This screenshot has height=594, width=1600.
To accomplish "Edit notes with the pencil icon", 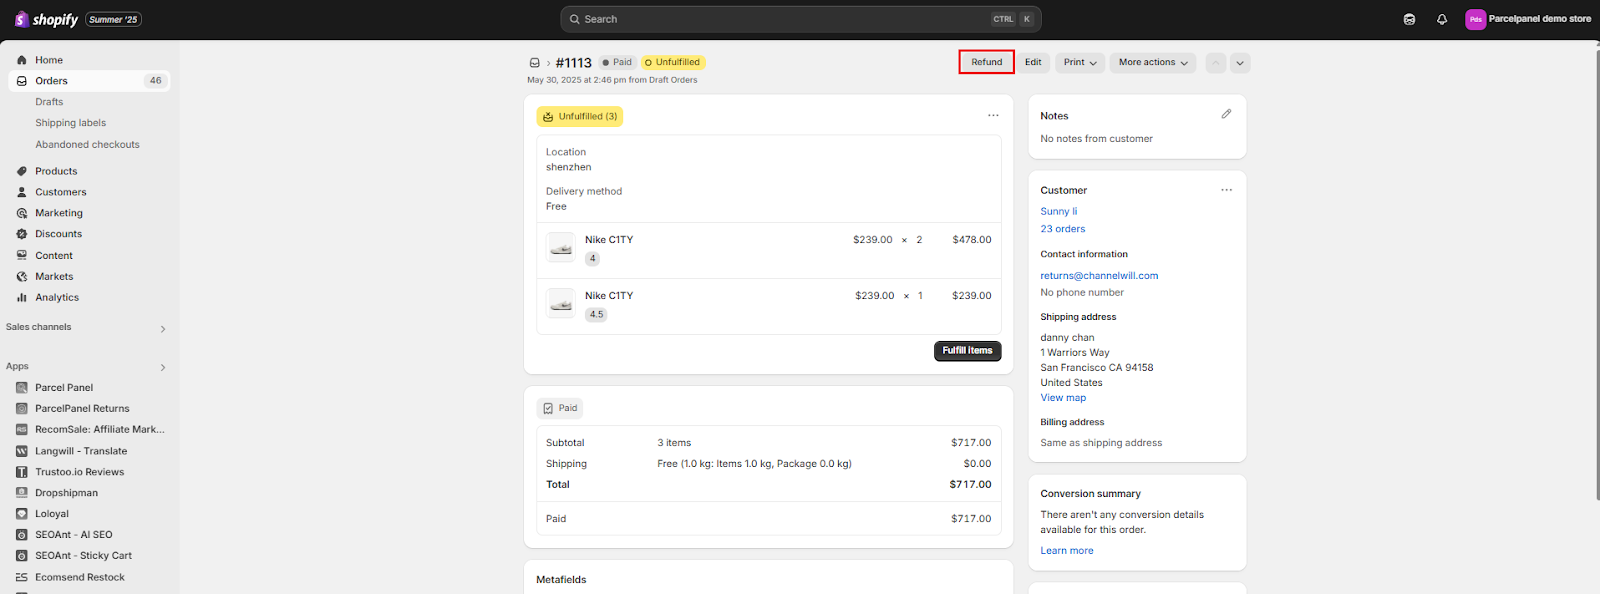I will (x=1226, y=114).
